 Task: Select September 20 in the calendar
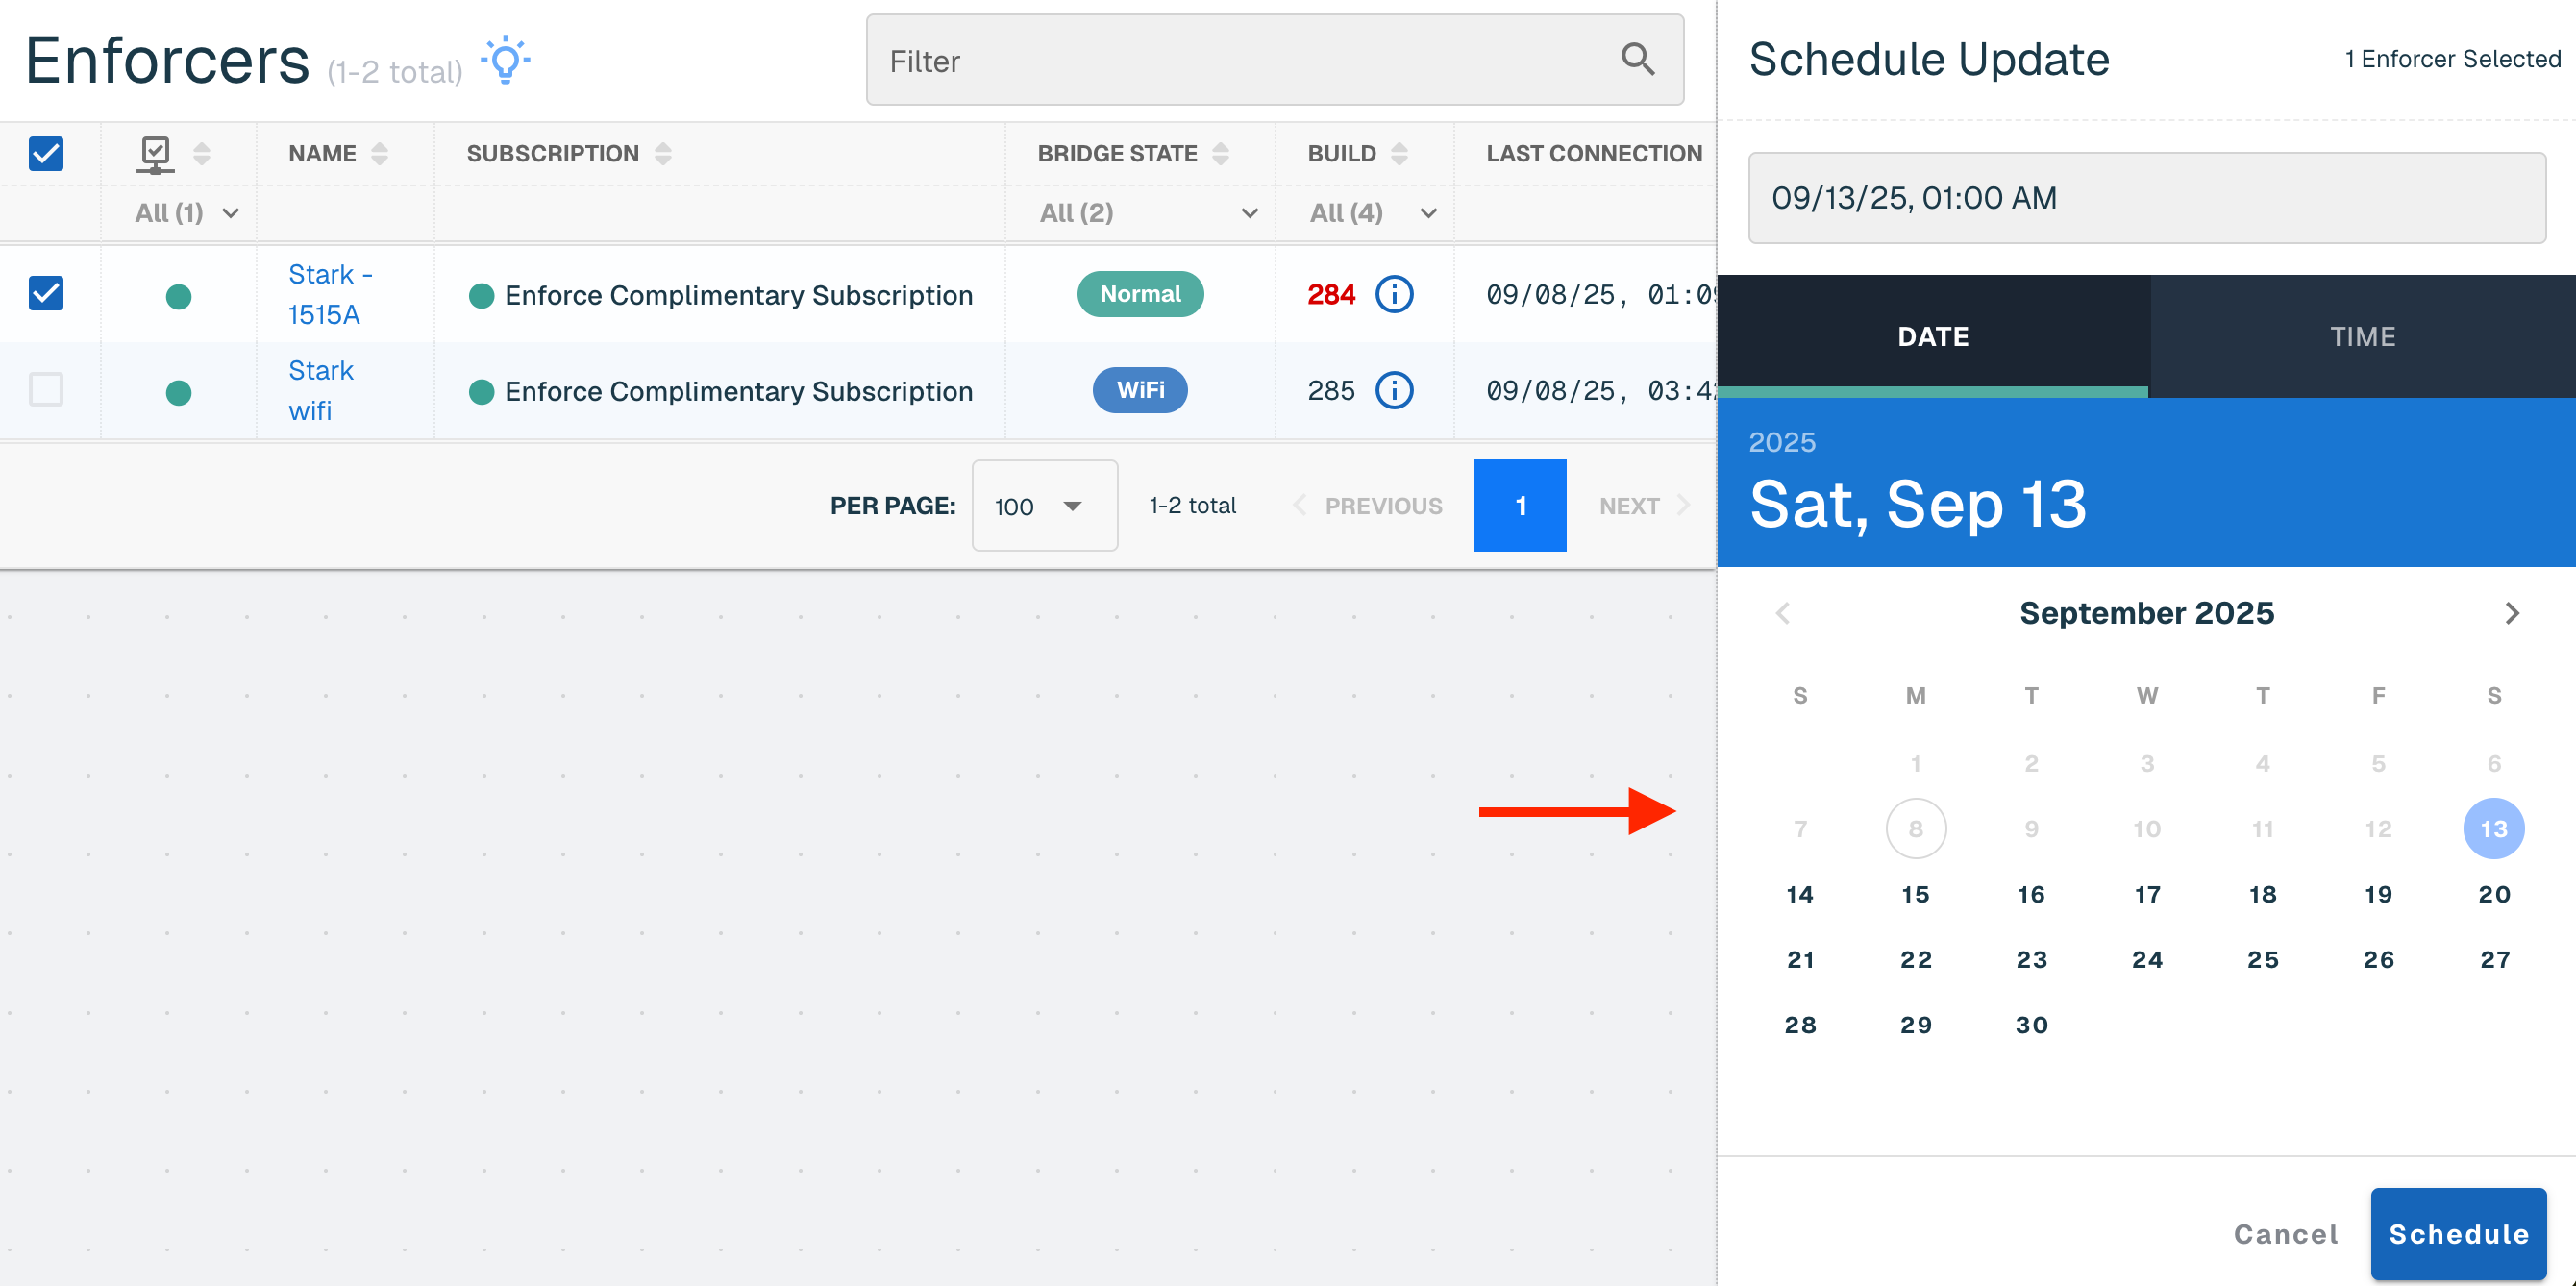coord(2494,895)
